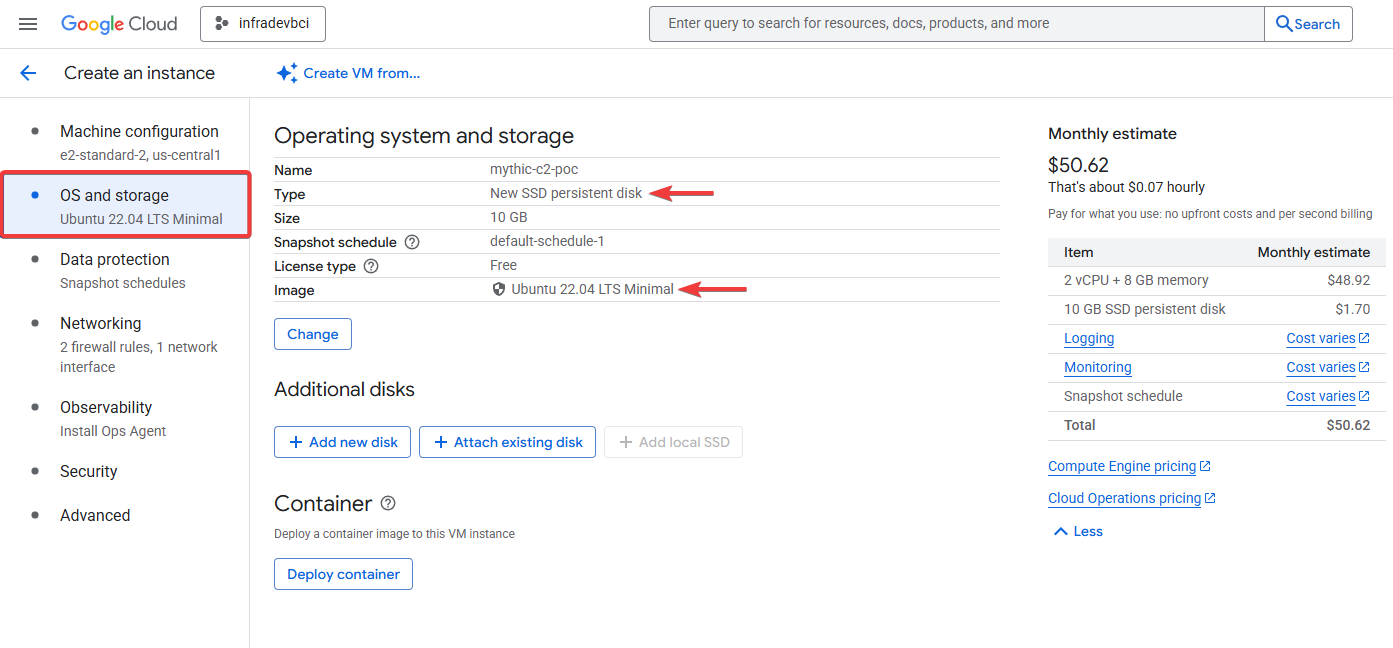The image size is (1393, 648).
Task: Click License type help icon
Action: (371, 266)
